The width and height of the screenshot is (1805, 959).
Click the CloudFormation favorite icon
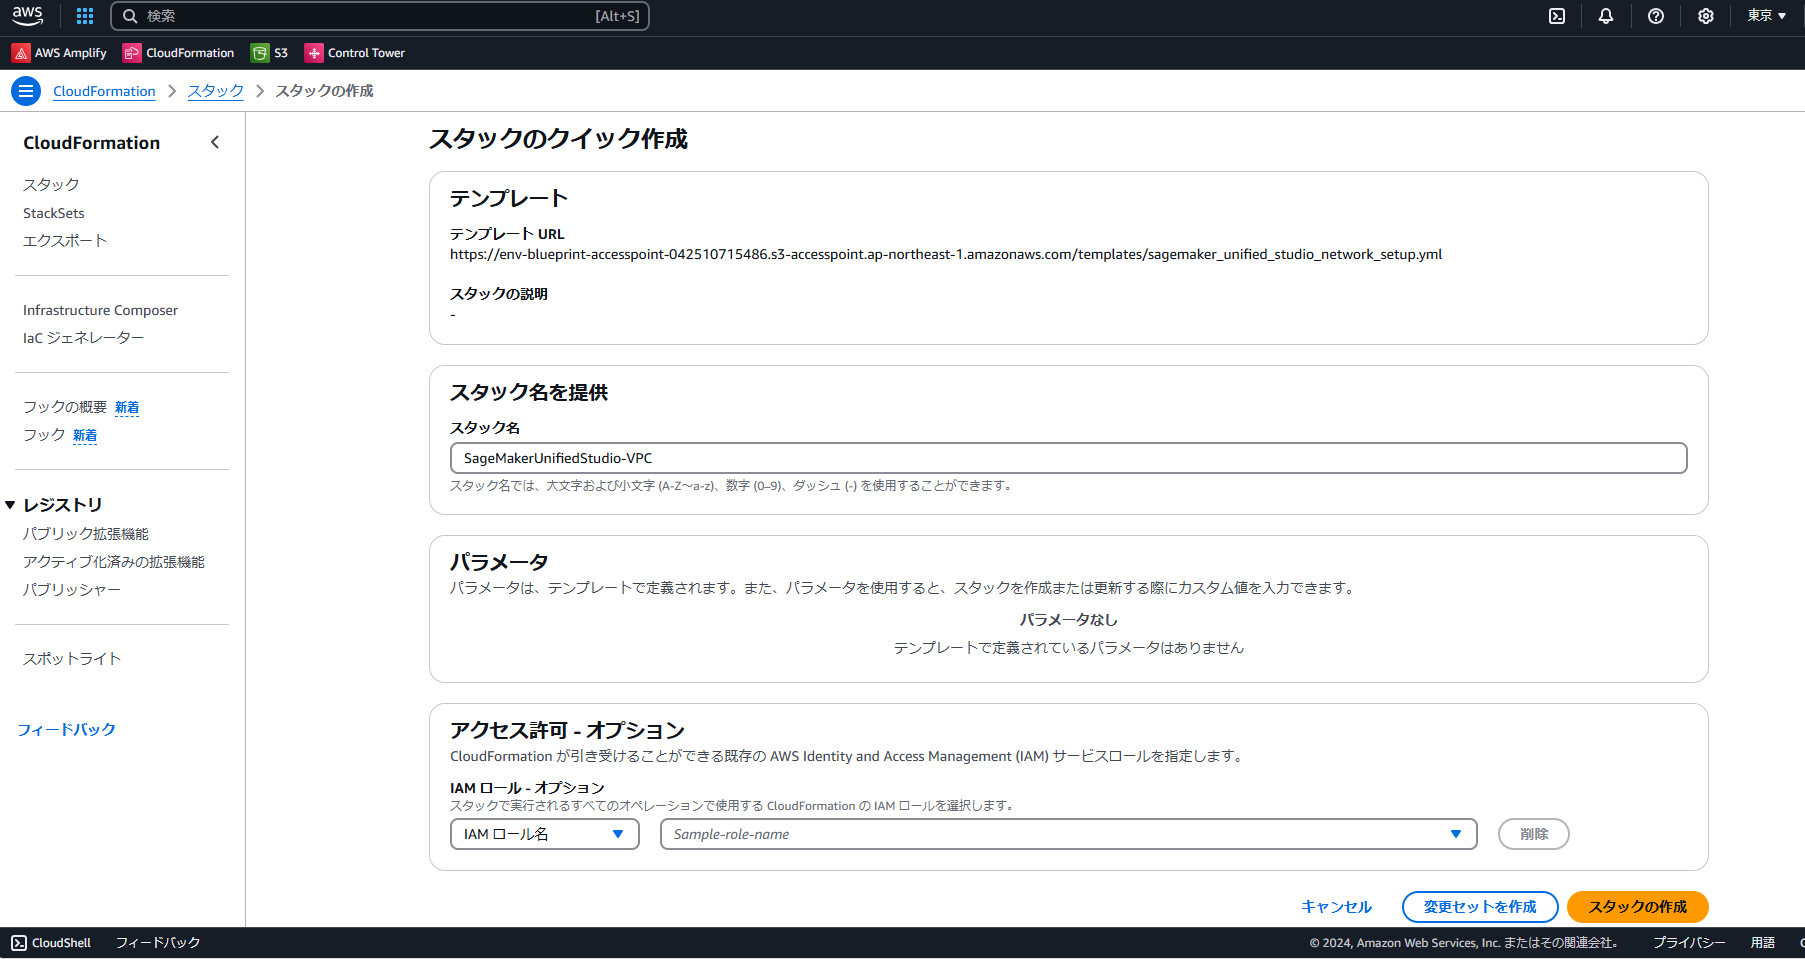point(132,53)
